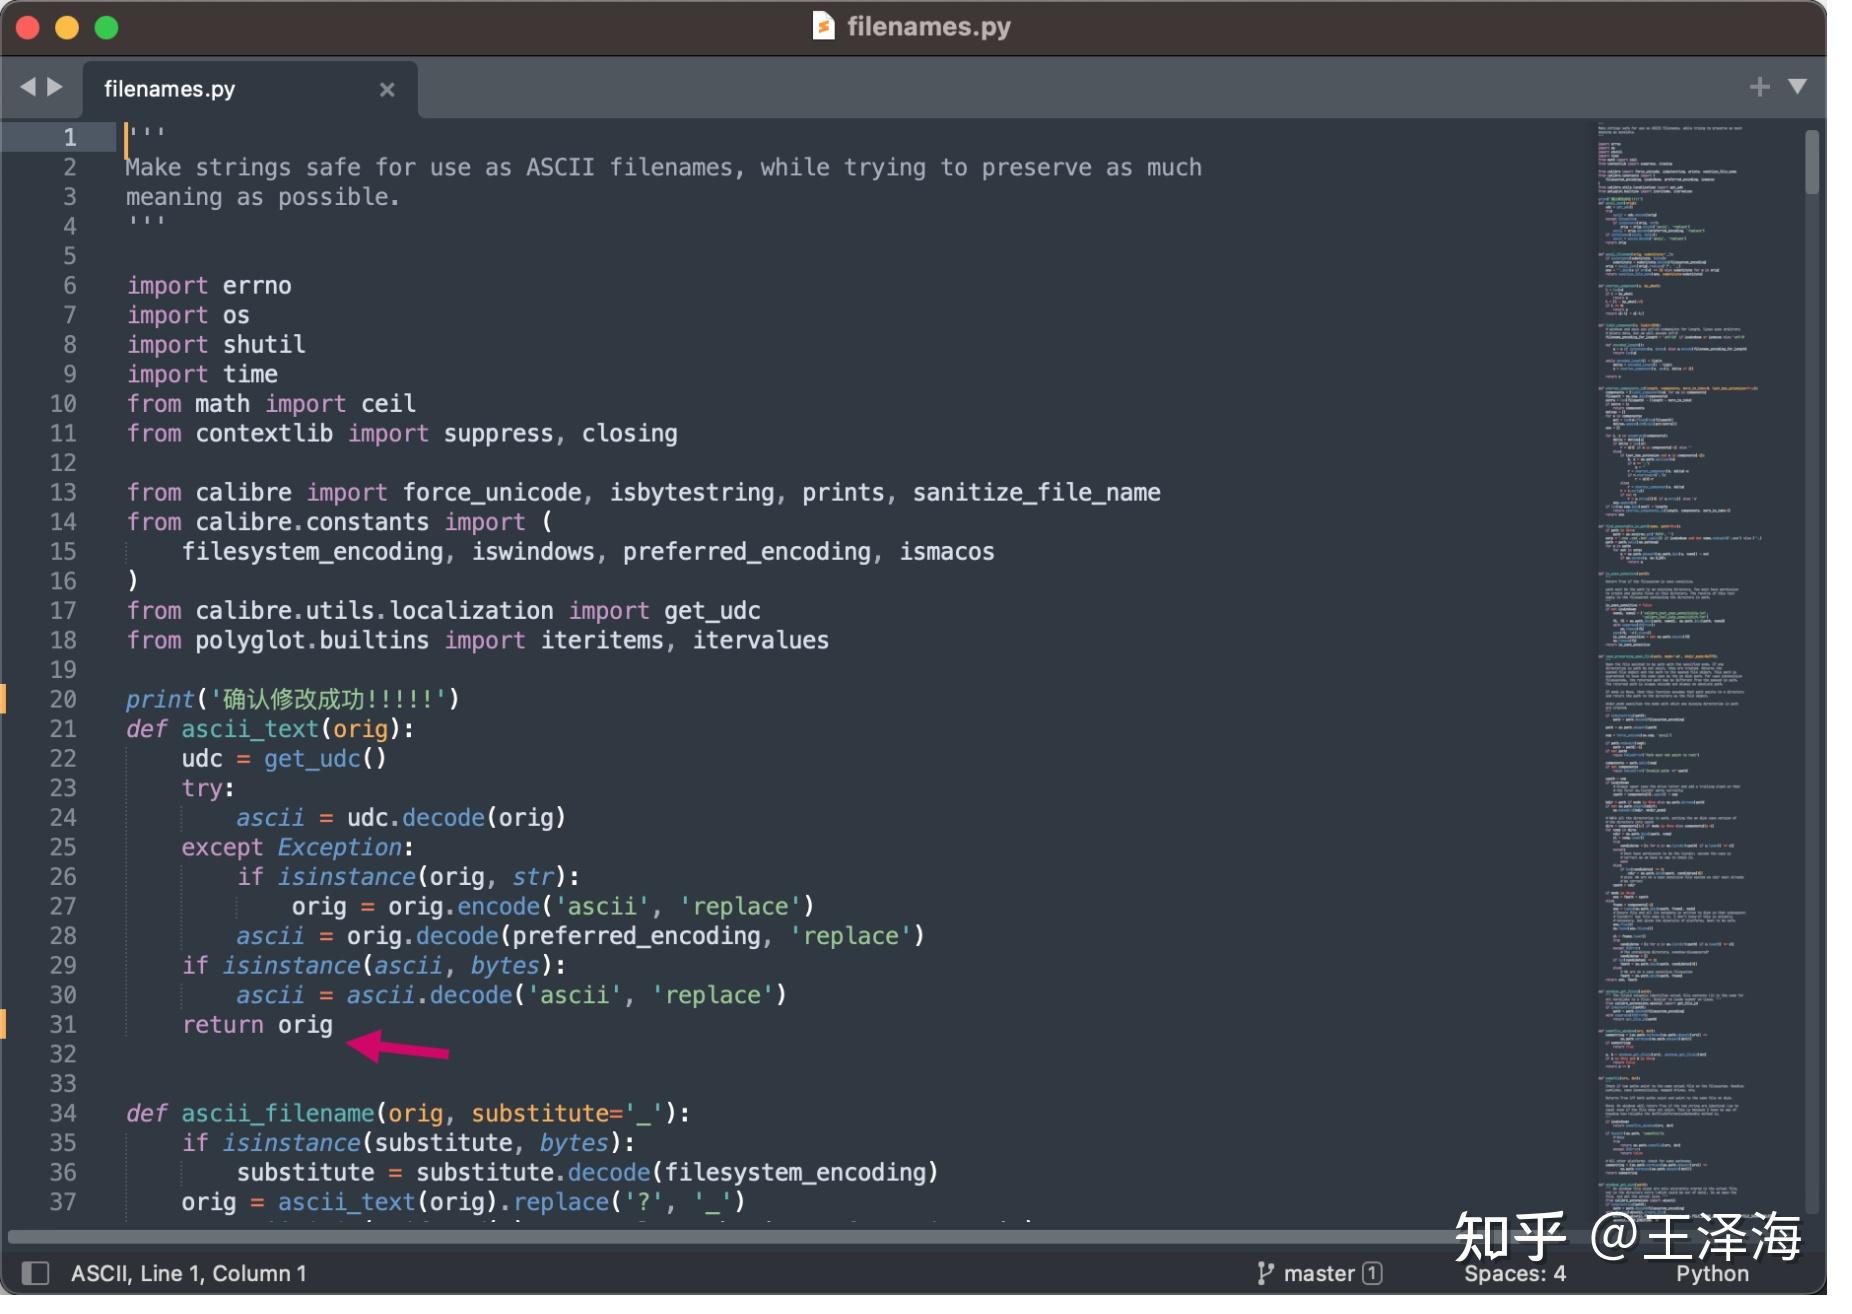Click the 'import time' line
Viewport: 1852px width, 1314px height.
tap(202, 374)
